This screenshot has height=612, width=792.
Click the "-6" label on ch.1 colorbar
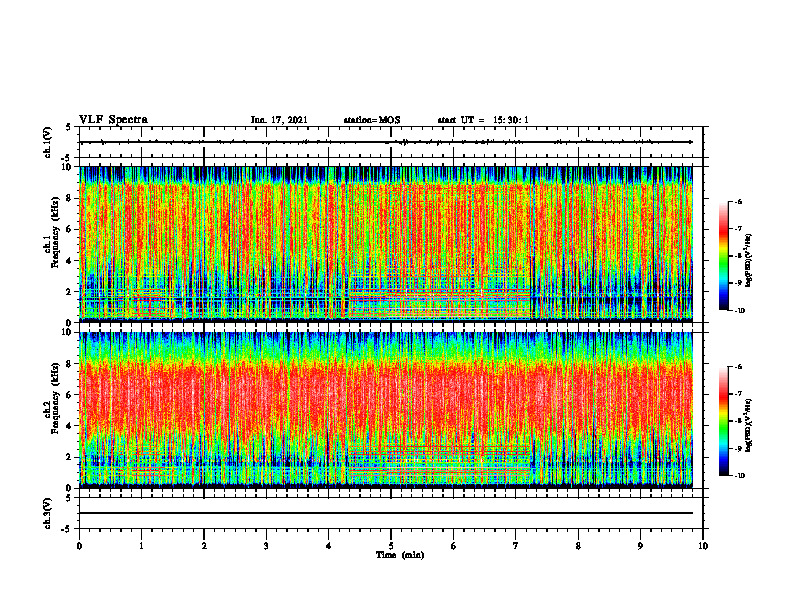(x=739, y=201)
